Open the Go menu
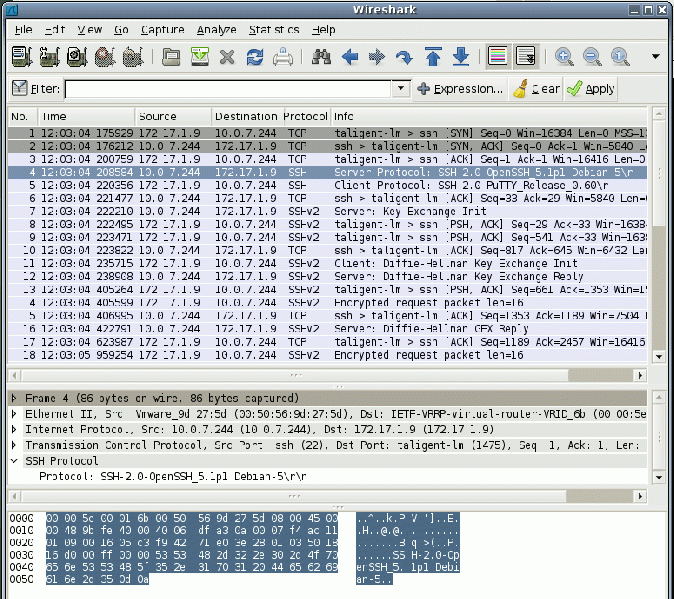The width and height of the screenshot is (674, 599). [121, 30]
